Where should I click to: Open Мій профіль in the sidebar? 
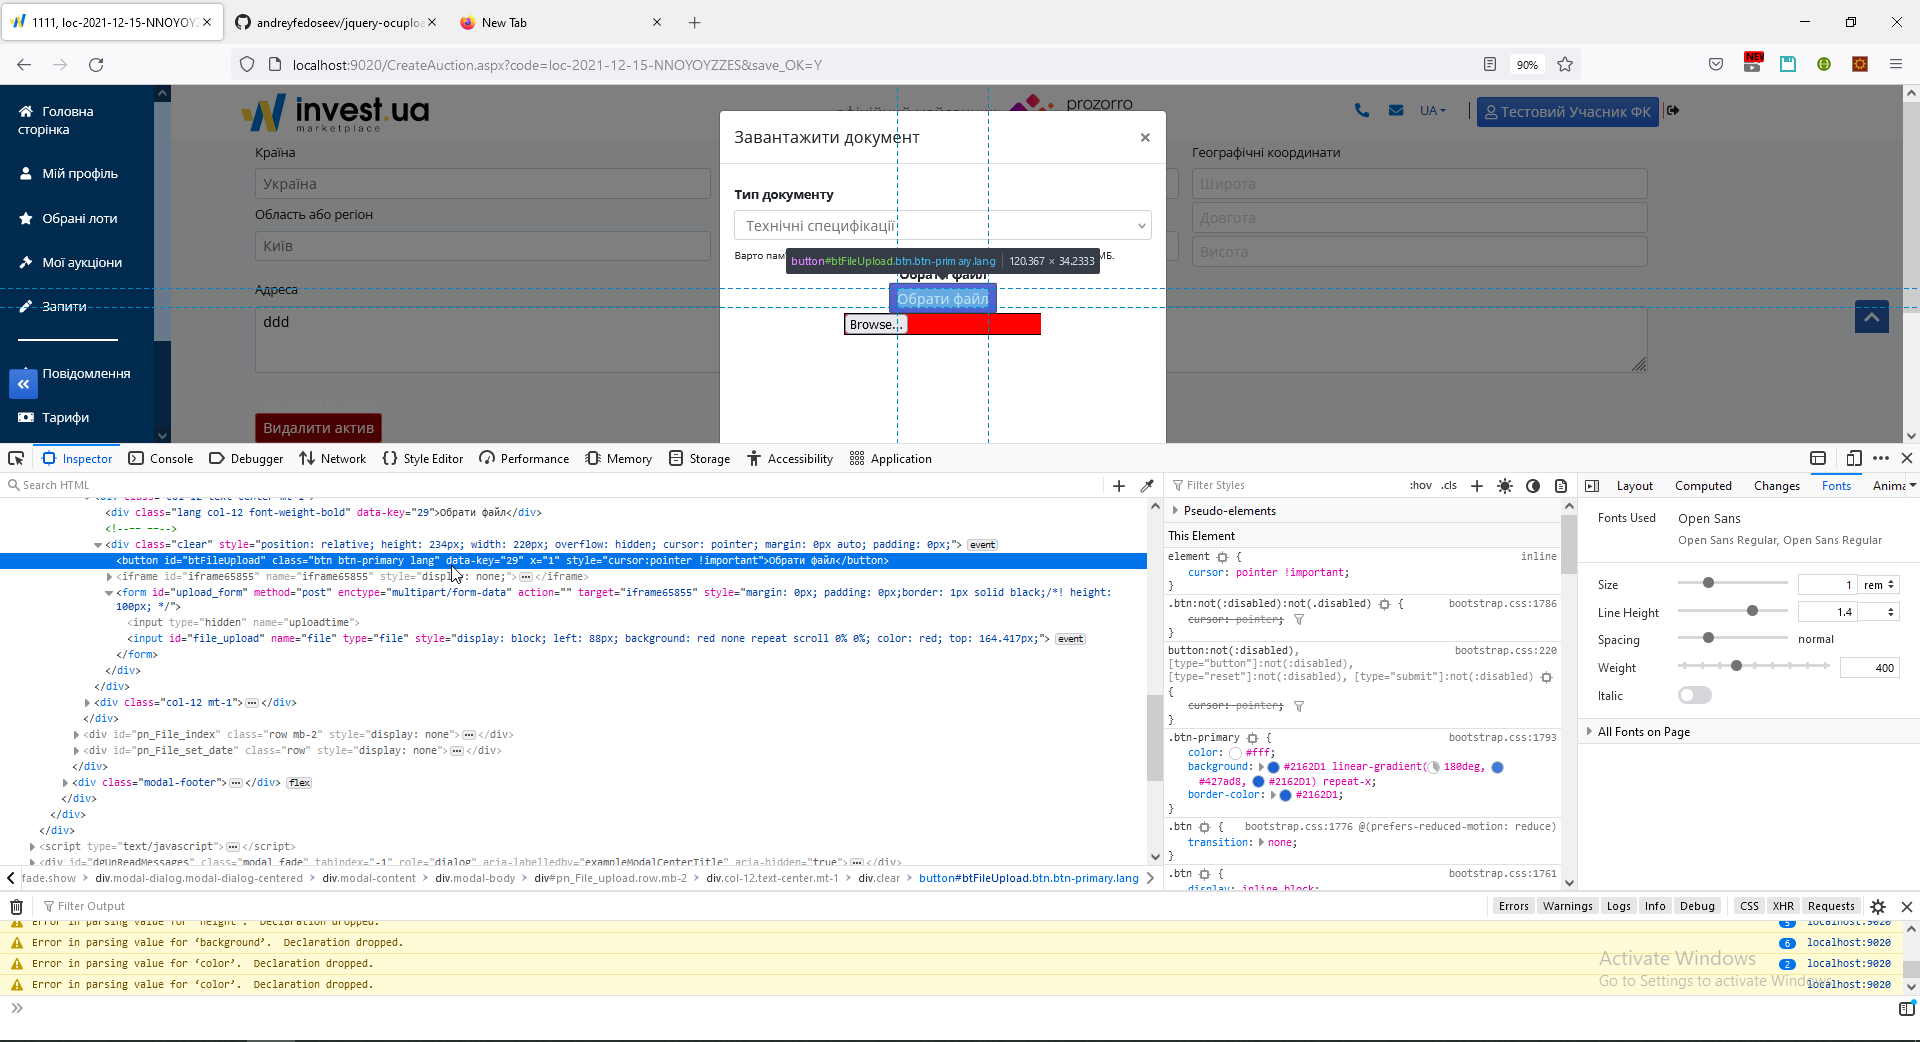coord(79,173)
